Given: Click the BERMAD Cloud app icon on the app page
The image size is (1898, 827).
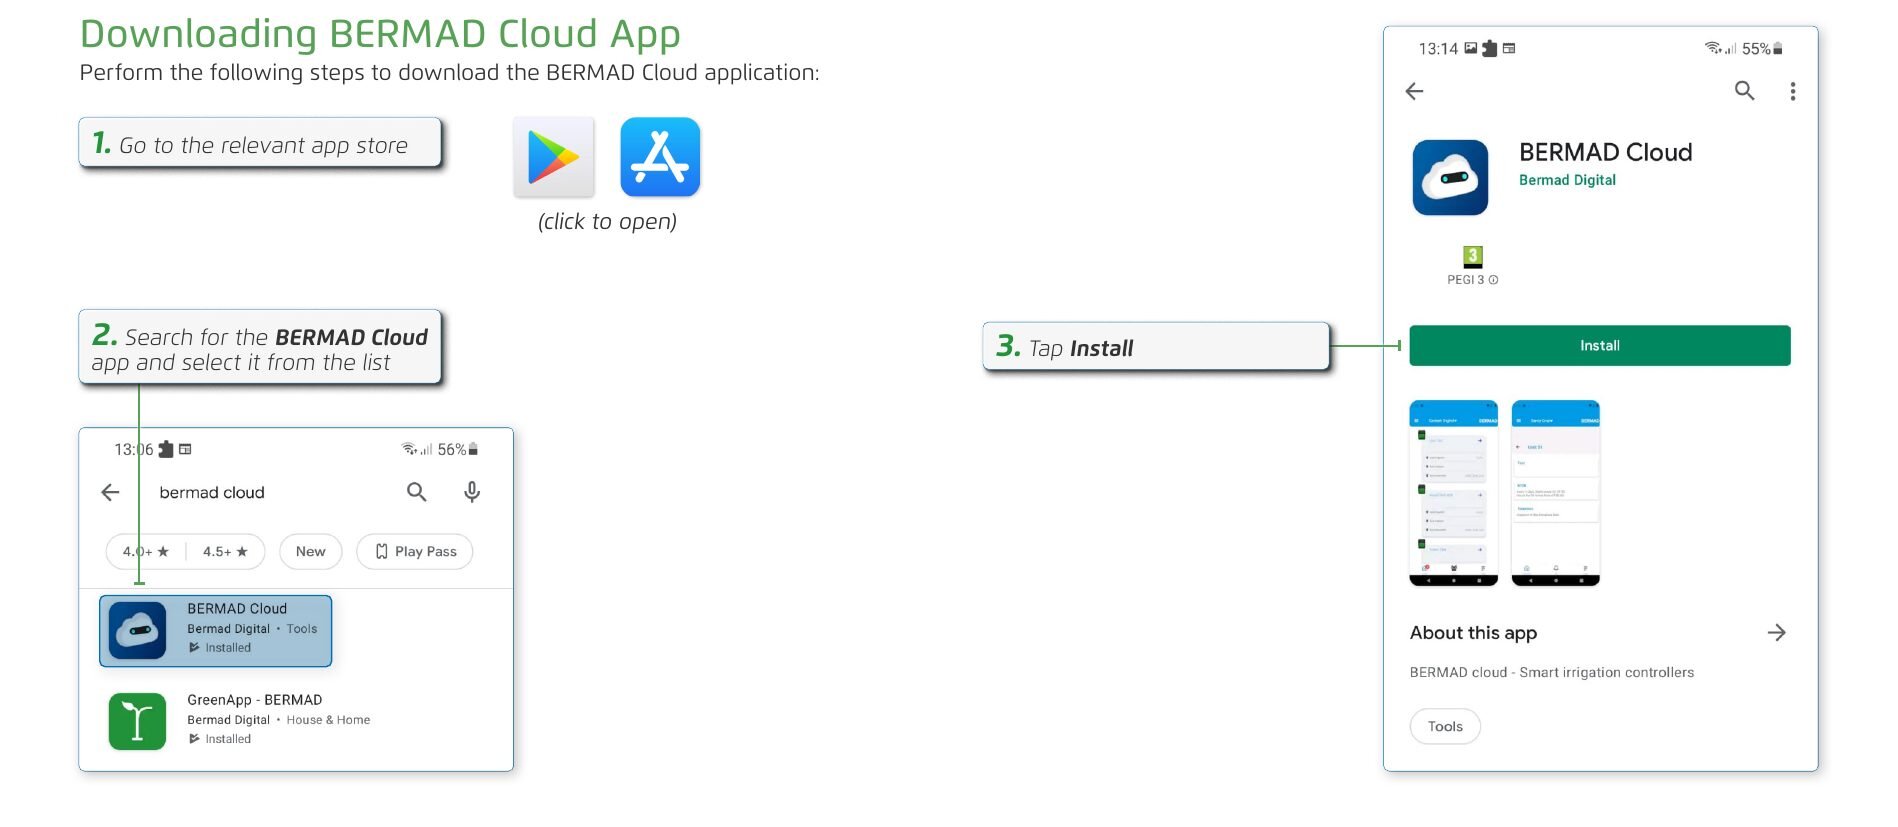Looking at the screenshot, I should [x=1450, y=178].
